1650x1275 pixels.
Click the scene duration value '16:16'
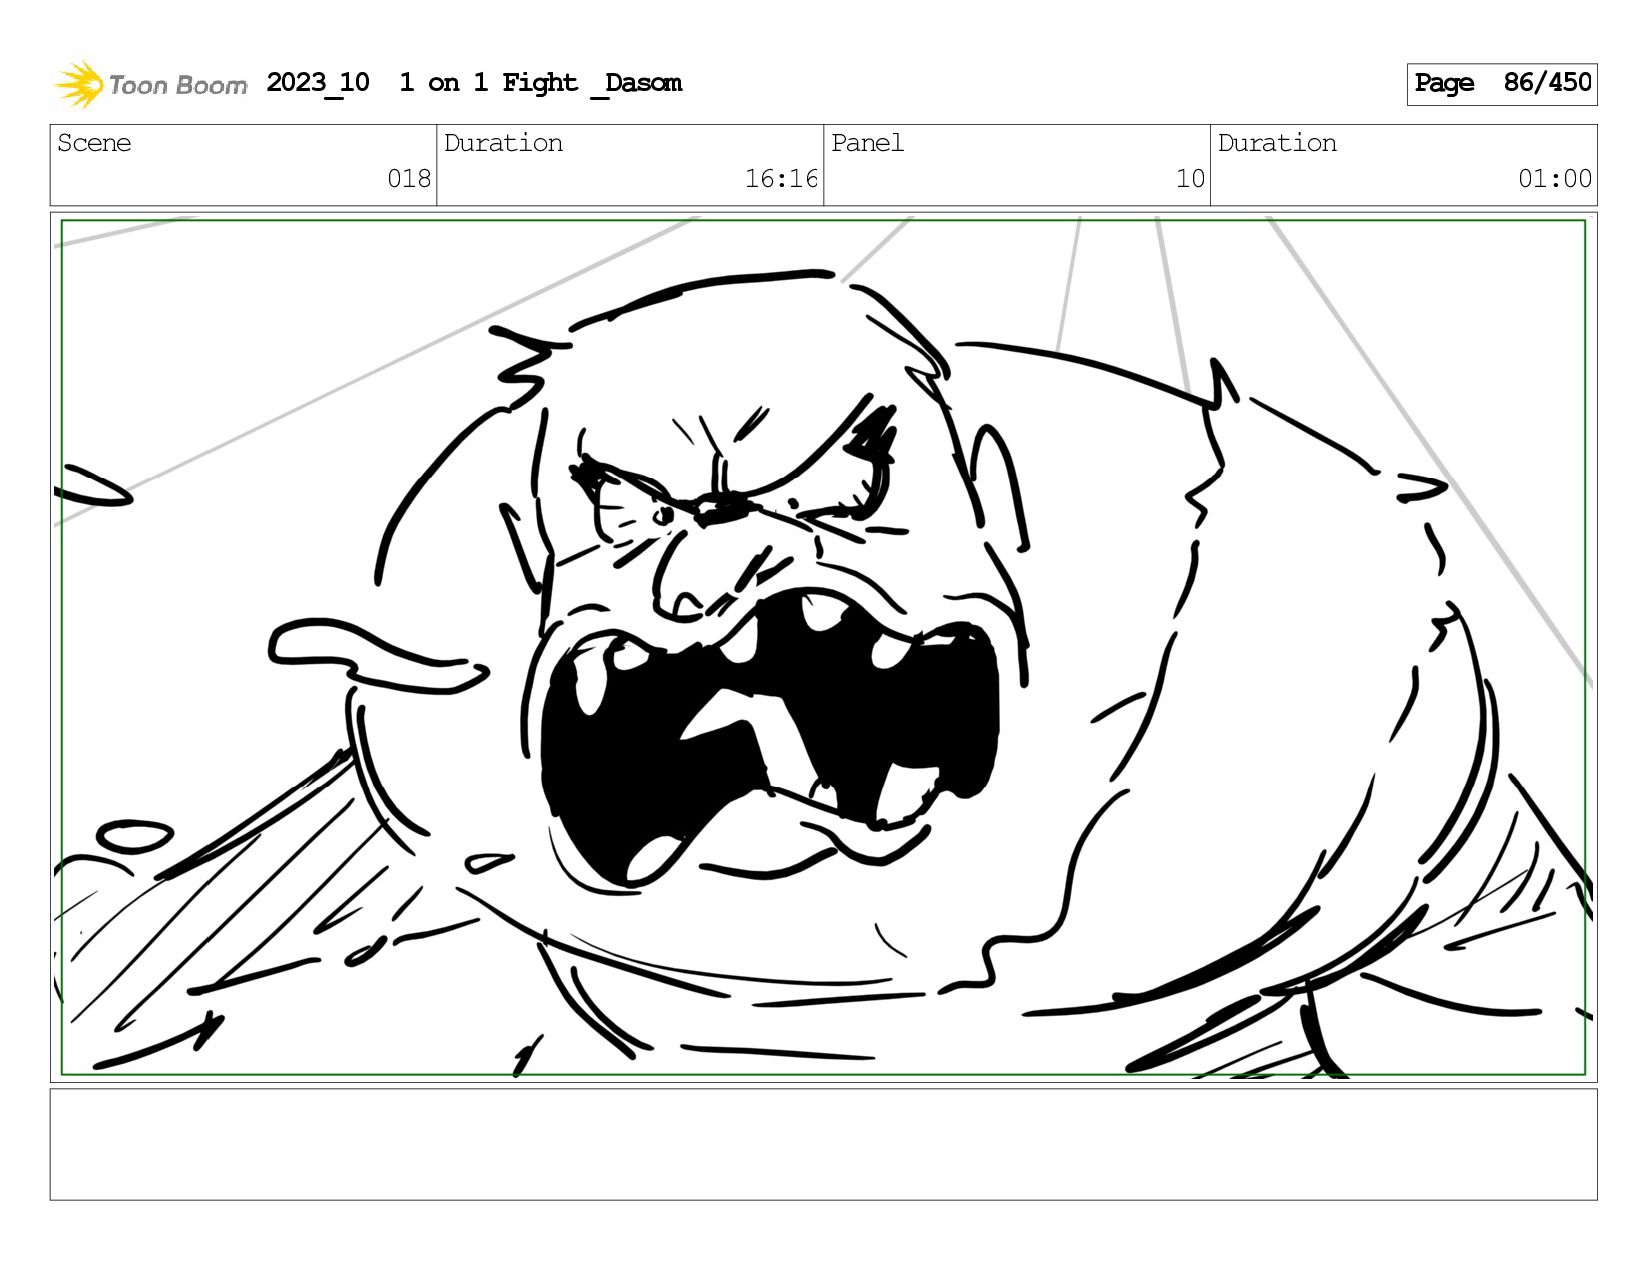click(x=781, y=179)
